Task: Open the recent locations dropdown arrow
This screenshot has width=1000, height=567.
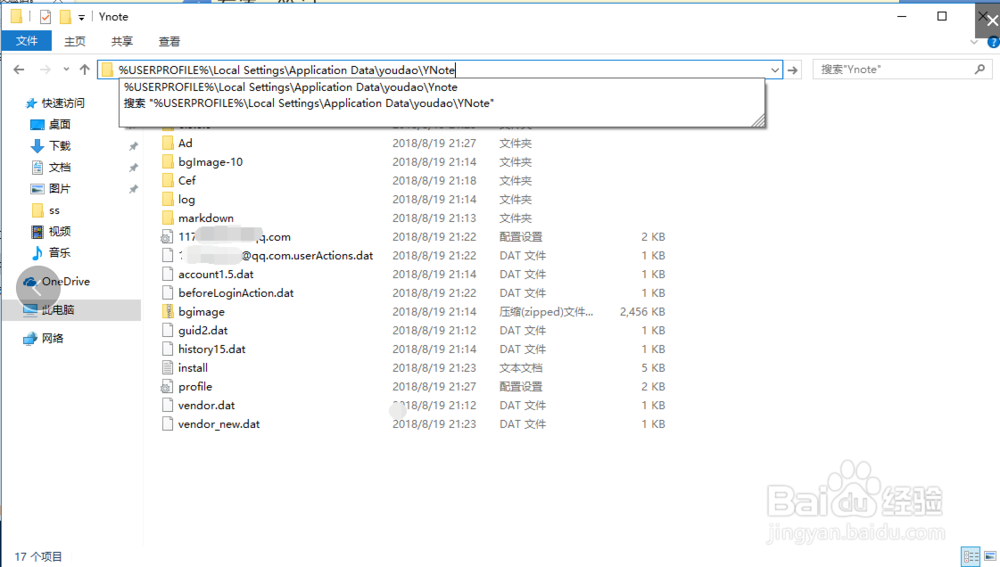Action: (x=66, y=70)
